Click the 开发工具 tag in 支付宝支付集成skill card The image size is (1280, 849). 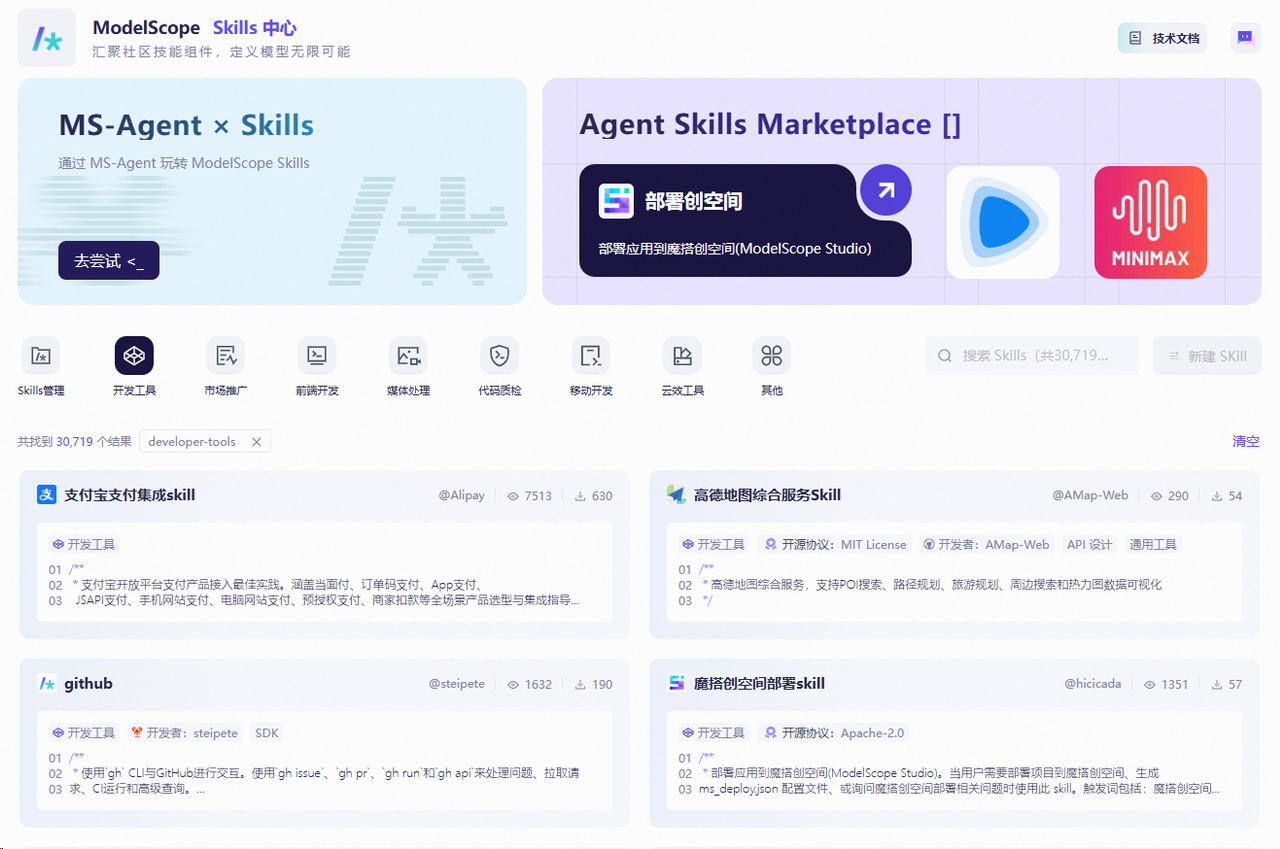(84, 545)
